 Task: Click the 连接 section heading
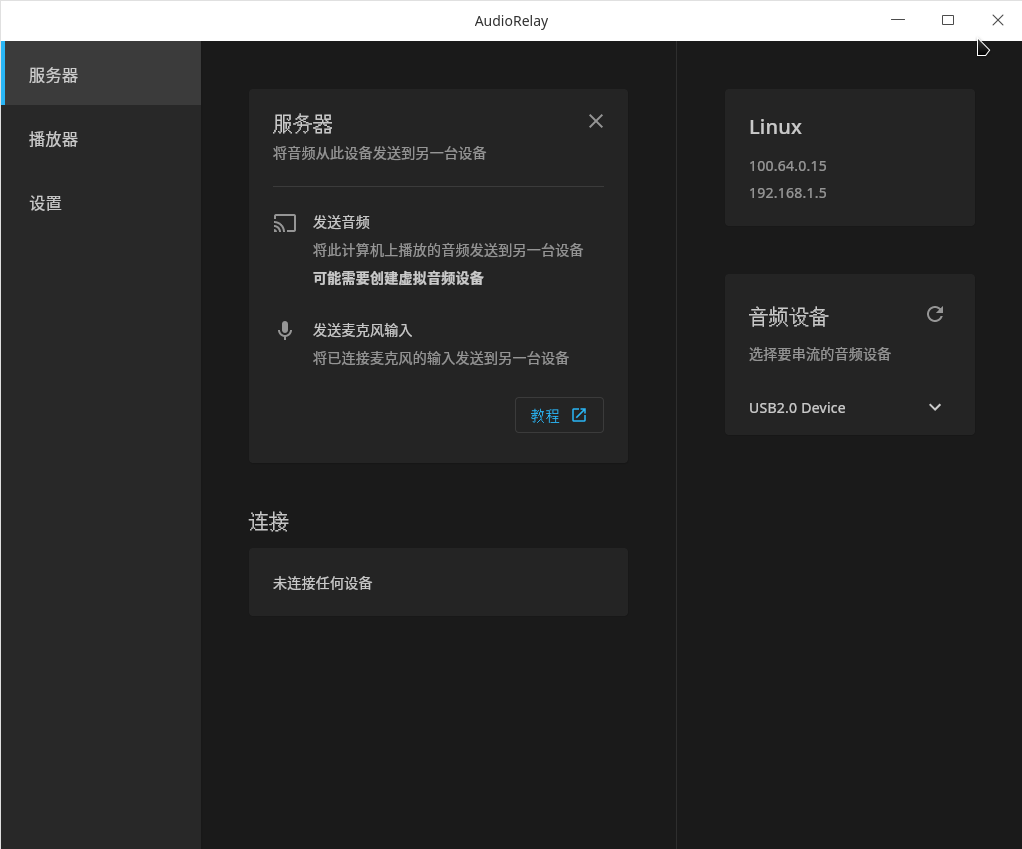point(269,522)
